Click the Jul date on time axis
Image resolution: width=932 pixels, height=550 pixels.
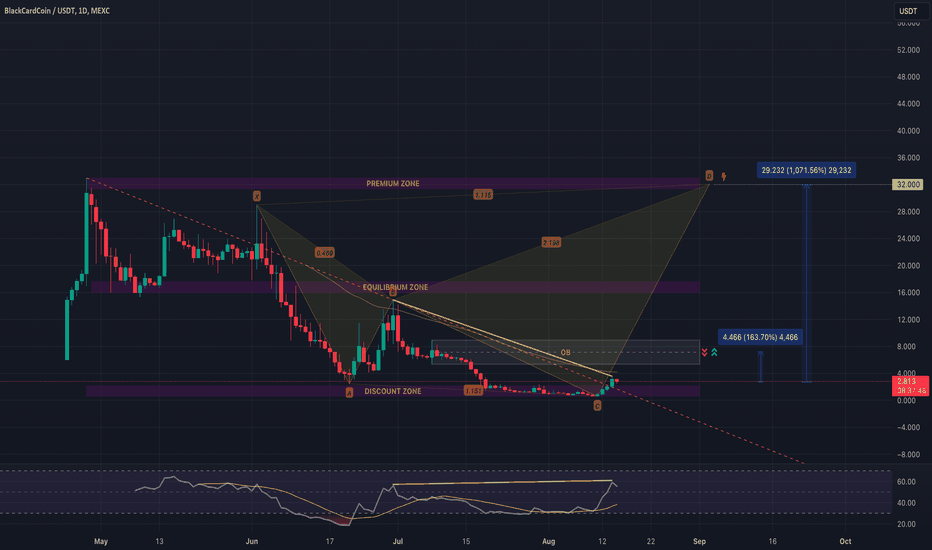[x=398, y=541]
